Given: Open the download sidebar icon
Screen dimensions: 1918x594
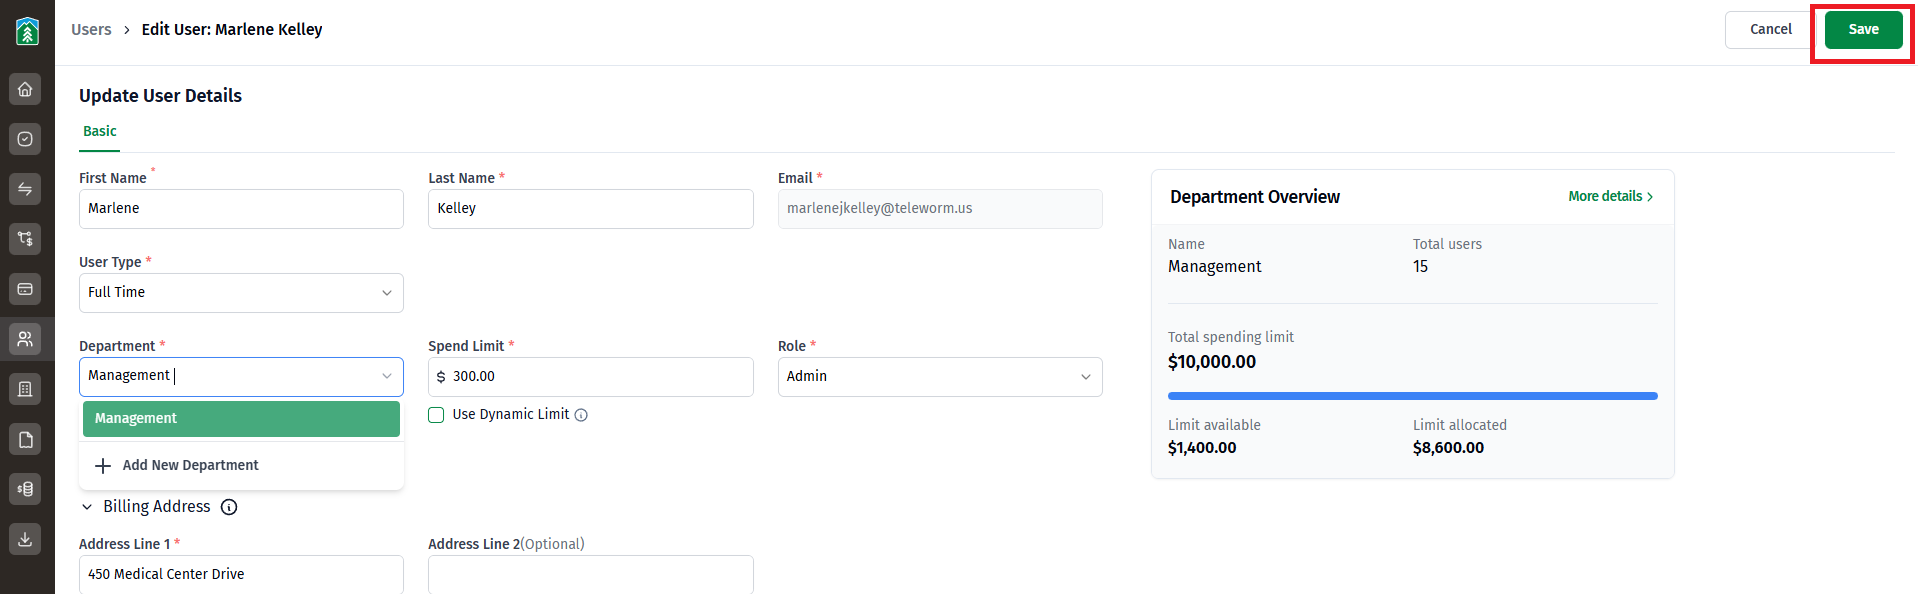Looking at the screenshot, I should [x=25, y=539].
